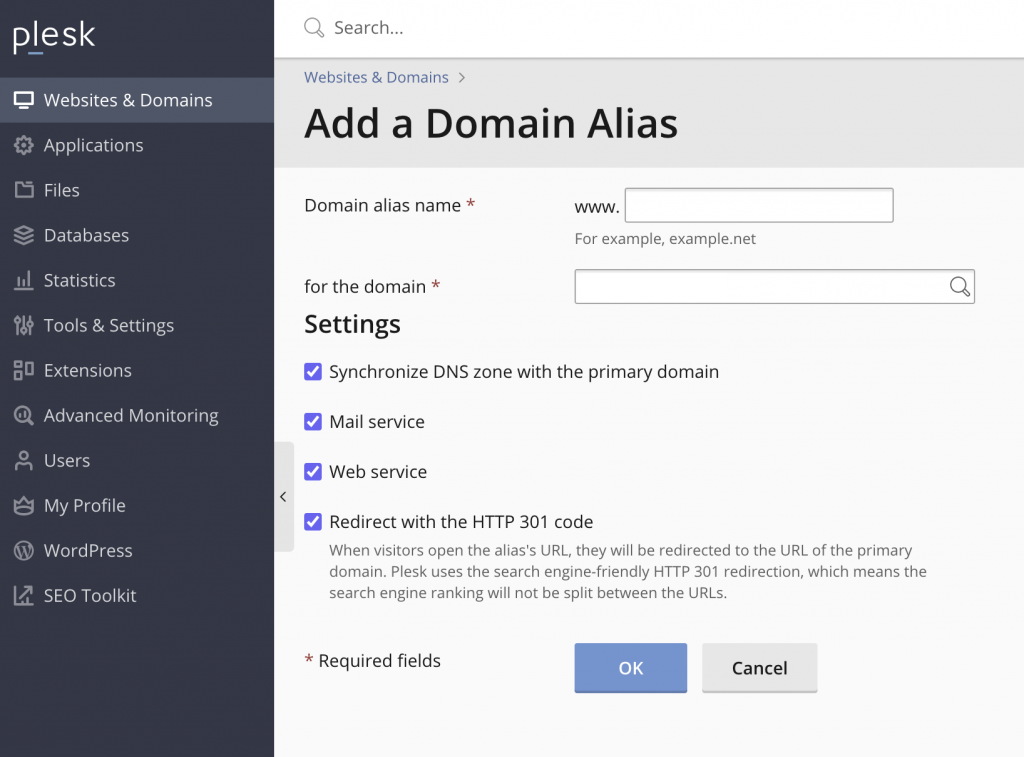Image resolution: width=1024 pixels, height=757 pixels.
Task: Uncheck Synchronize DNS zone with primary domain
Action: pos(313,372)
